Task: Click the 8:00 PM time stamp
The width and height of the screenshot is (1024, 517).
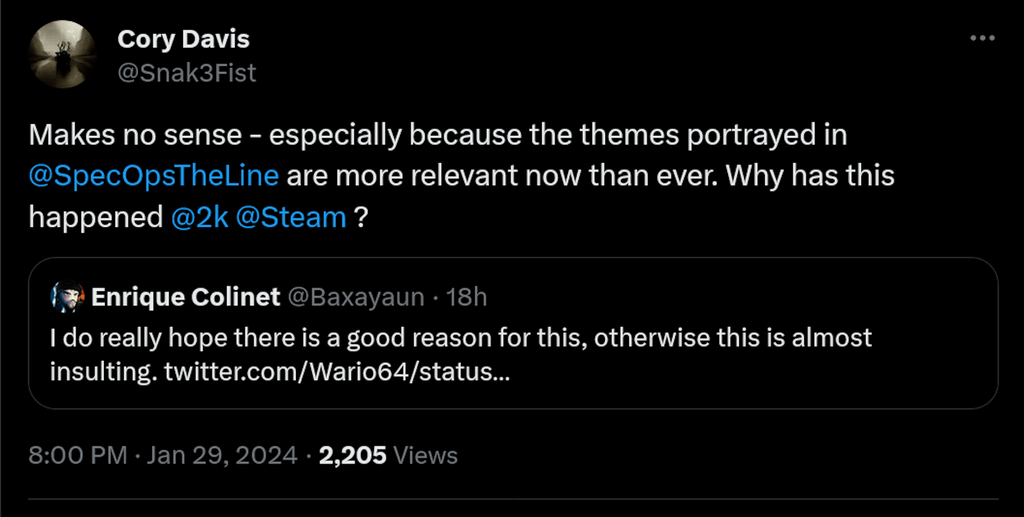Action: point(78,456)
